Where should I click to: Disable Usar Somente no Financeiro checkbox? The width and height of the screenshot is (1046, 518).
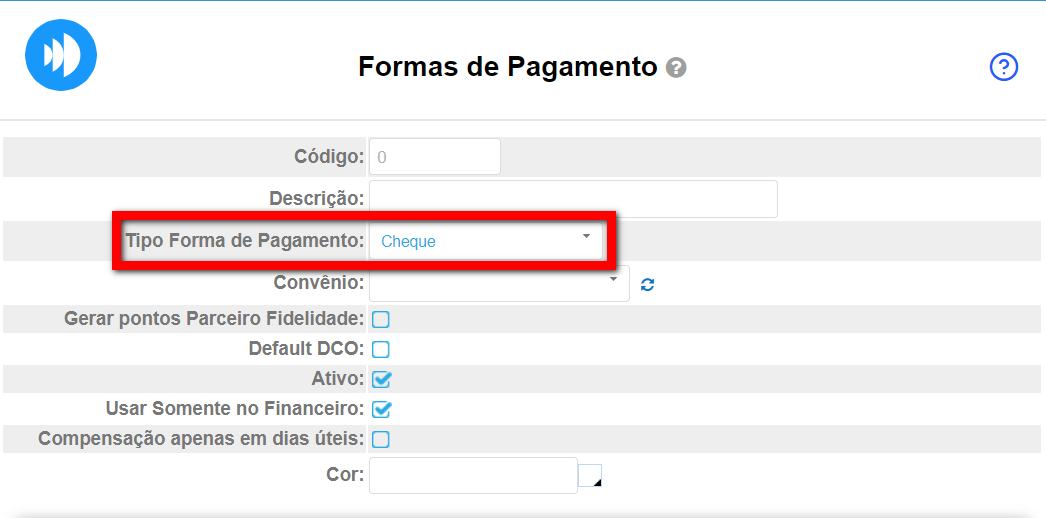coord(381,409)
